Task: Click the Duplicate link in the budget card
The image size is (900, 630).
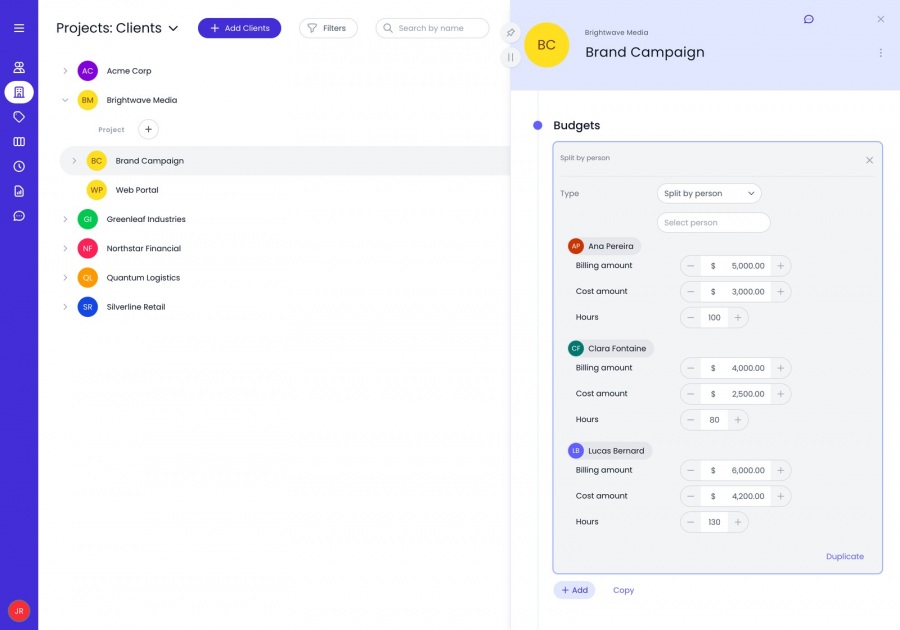Action: tap(844, 557)
